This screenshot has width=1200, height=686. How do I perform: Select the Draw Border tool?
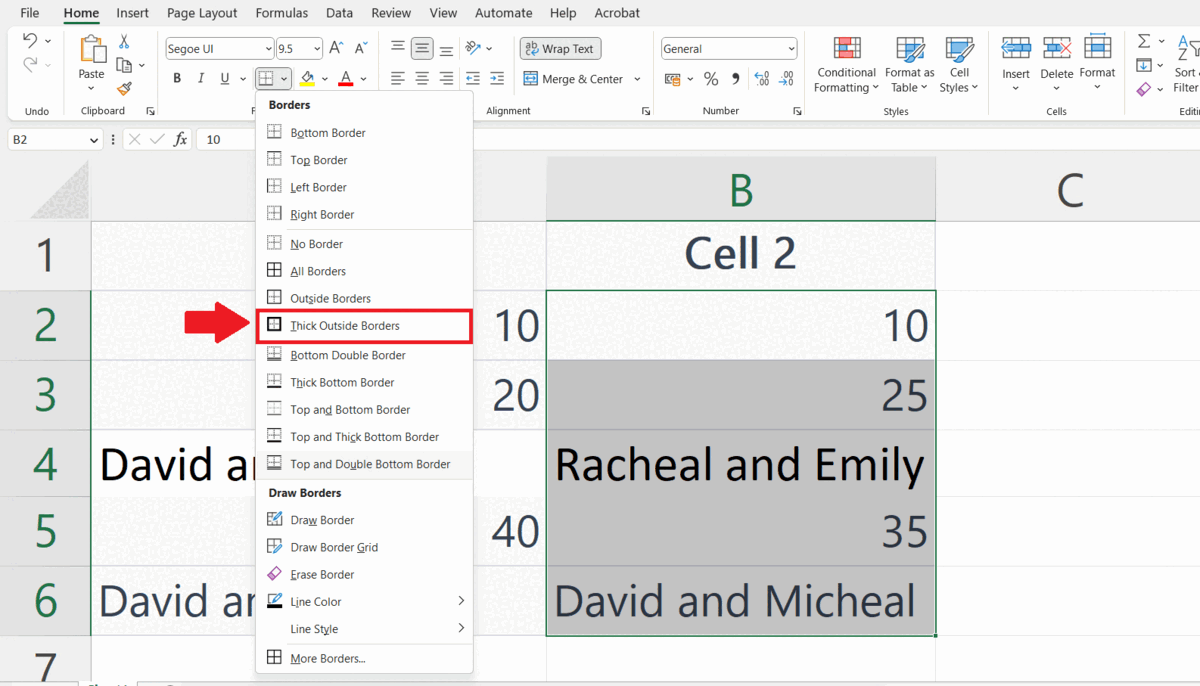click(330, 519)
